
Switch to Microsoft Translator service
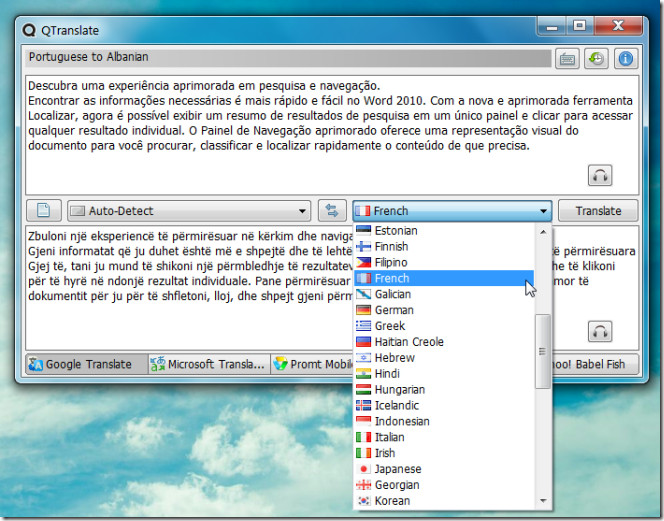pos(209,364)
